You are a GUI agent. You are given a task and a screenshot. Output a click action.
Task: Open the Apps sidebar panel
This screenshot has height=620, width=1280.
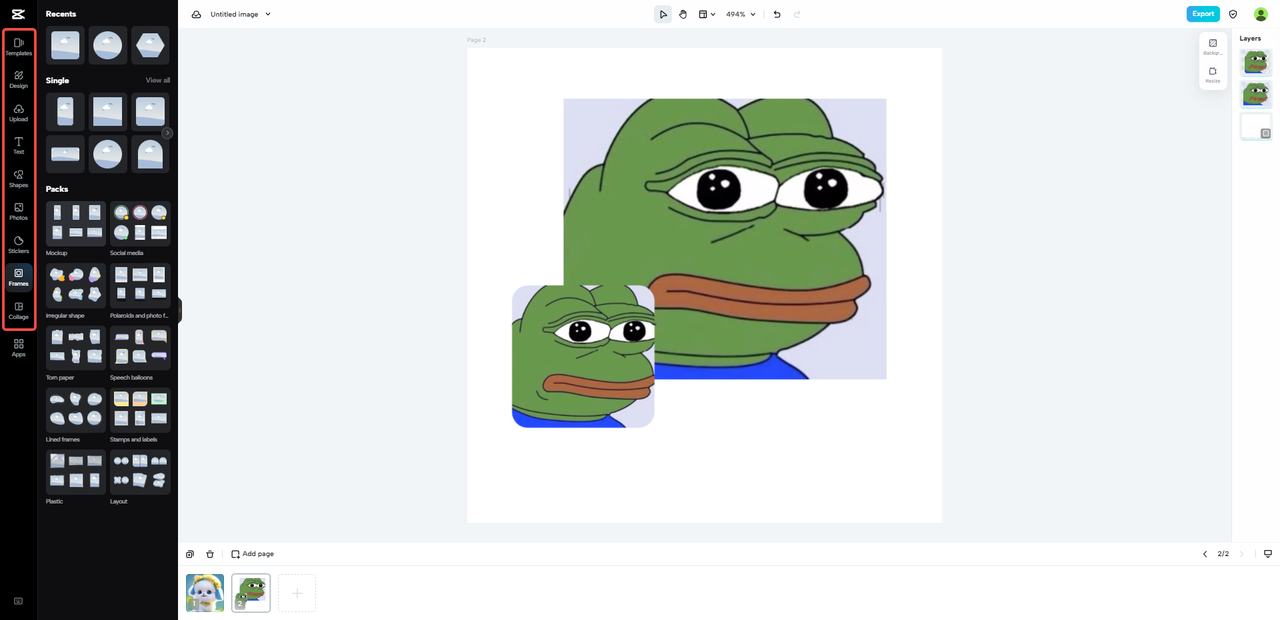click(18, 347)
